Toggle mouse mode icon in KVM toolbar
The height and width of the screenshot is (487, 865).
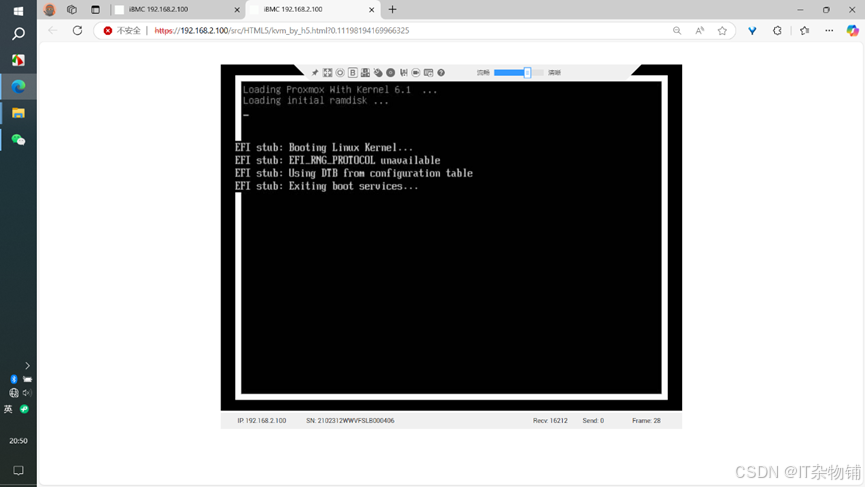click(378, 73)
